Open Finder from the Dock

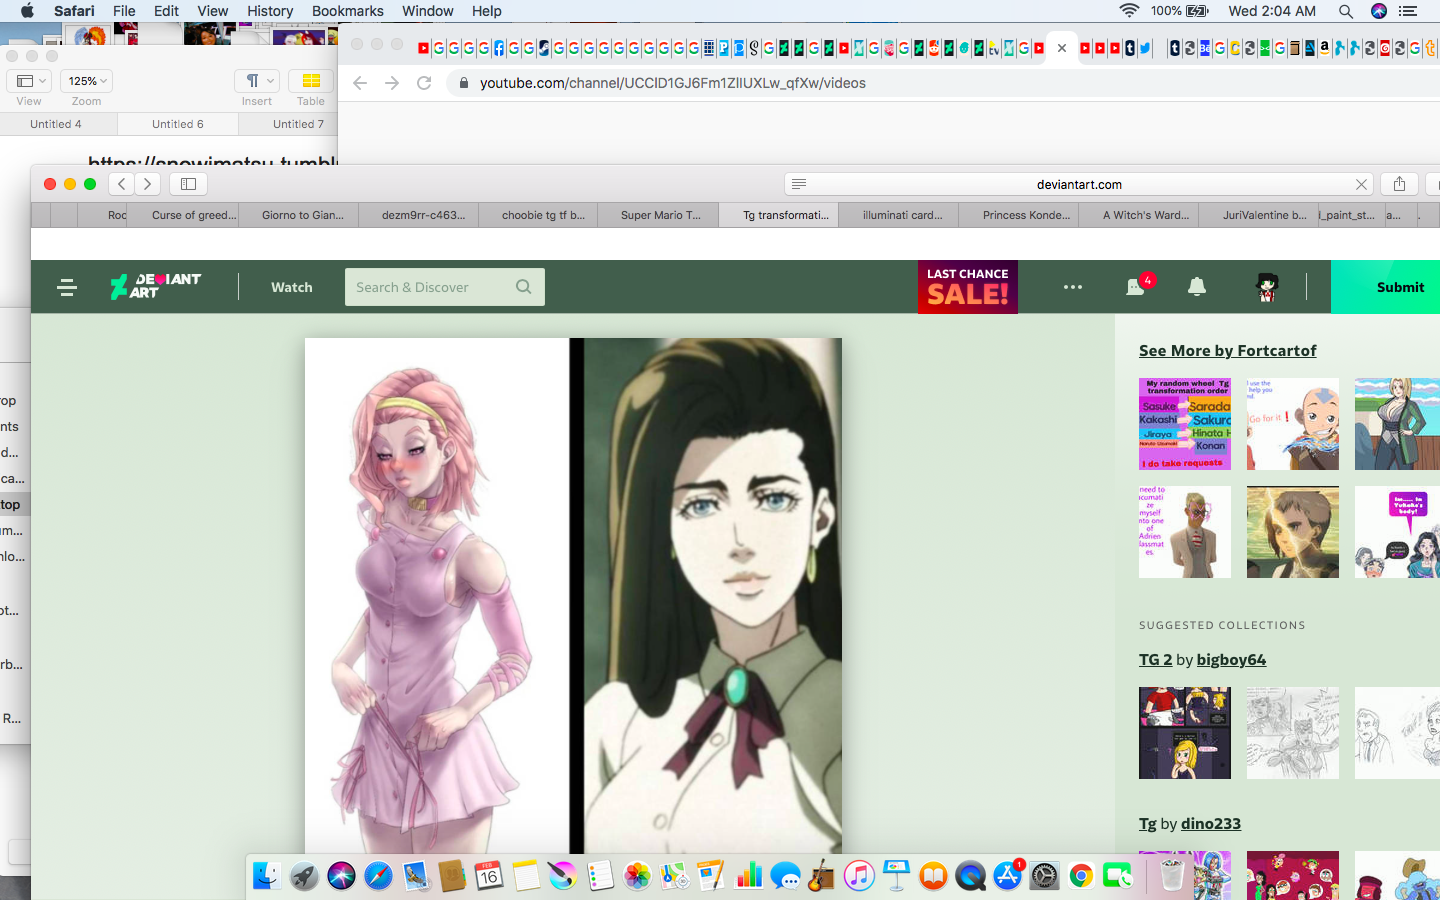click(x=266, y=876)
